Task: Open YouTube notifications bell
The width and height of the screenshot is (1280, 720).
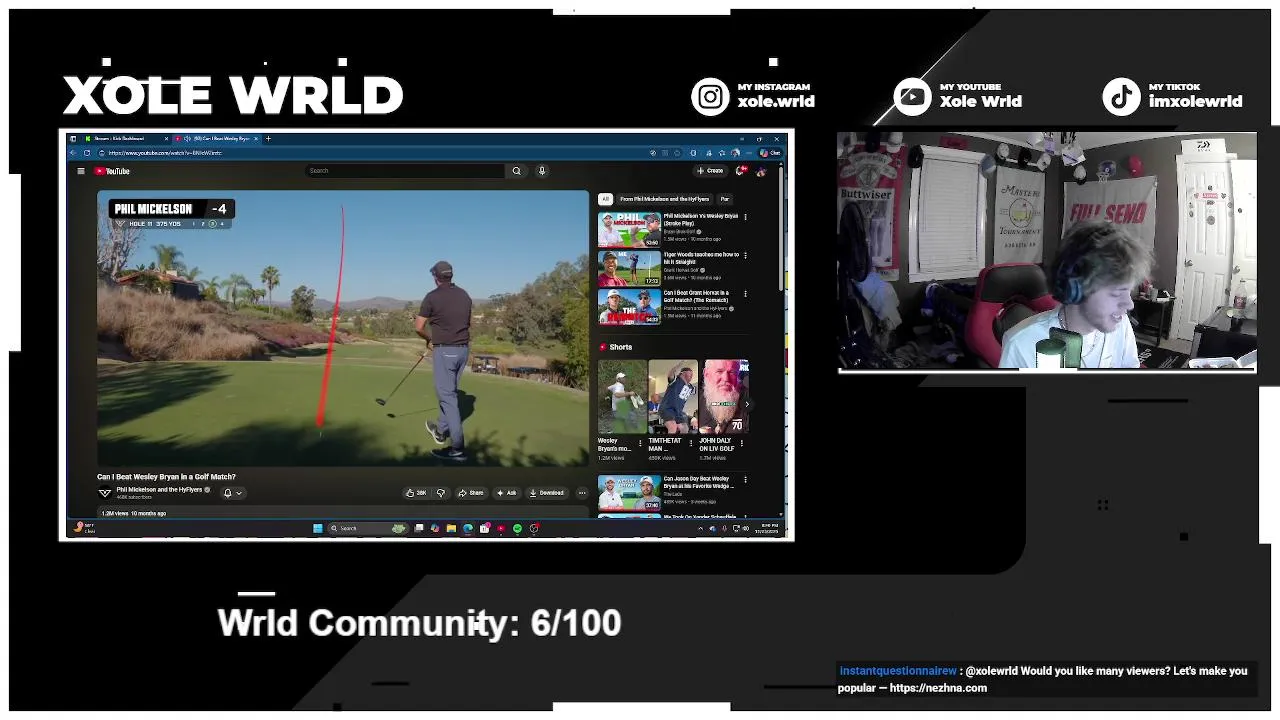Action: pyautogui.click(x=741, y=171)
